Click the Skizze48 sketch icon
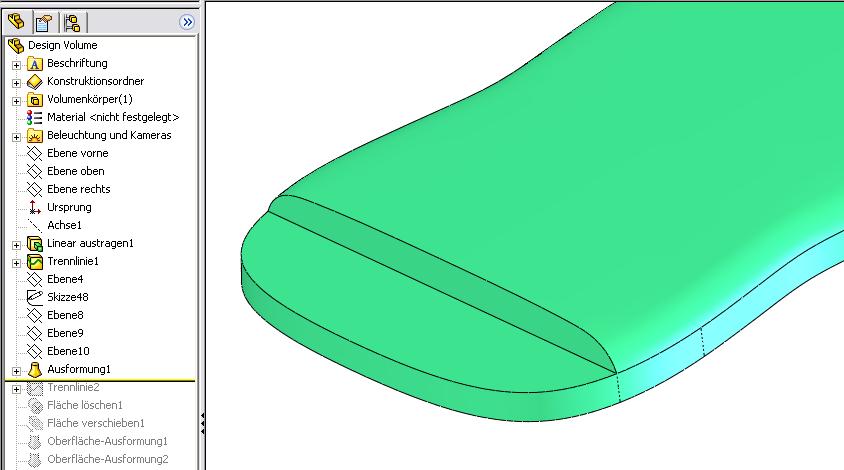Screen dimensions: 844x470 click(x=34, y=297)
